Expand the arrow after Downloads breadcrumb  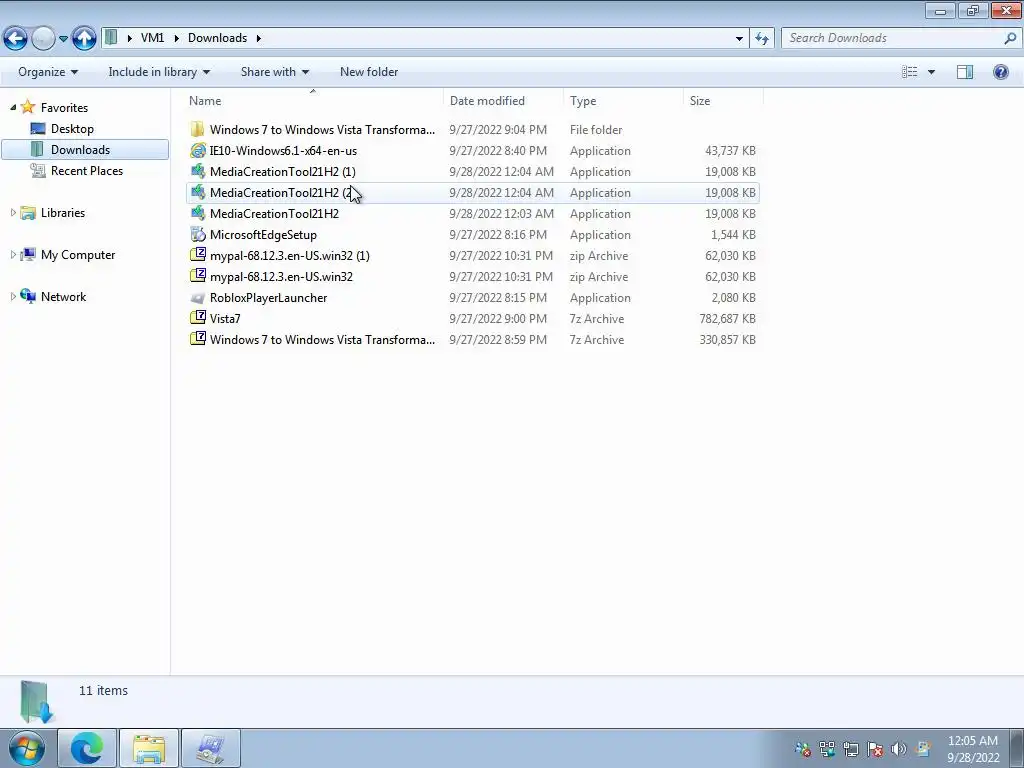click(x=259, y=38)
